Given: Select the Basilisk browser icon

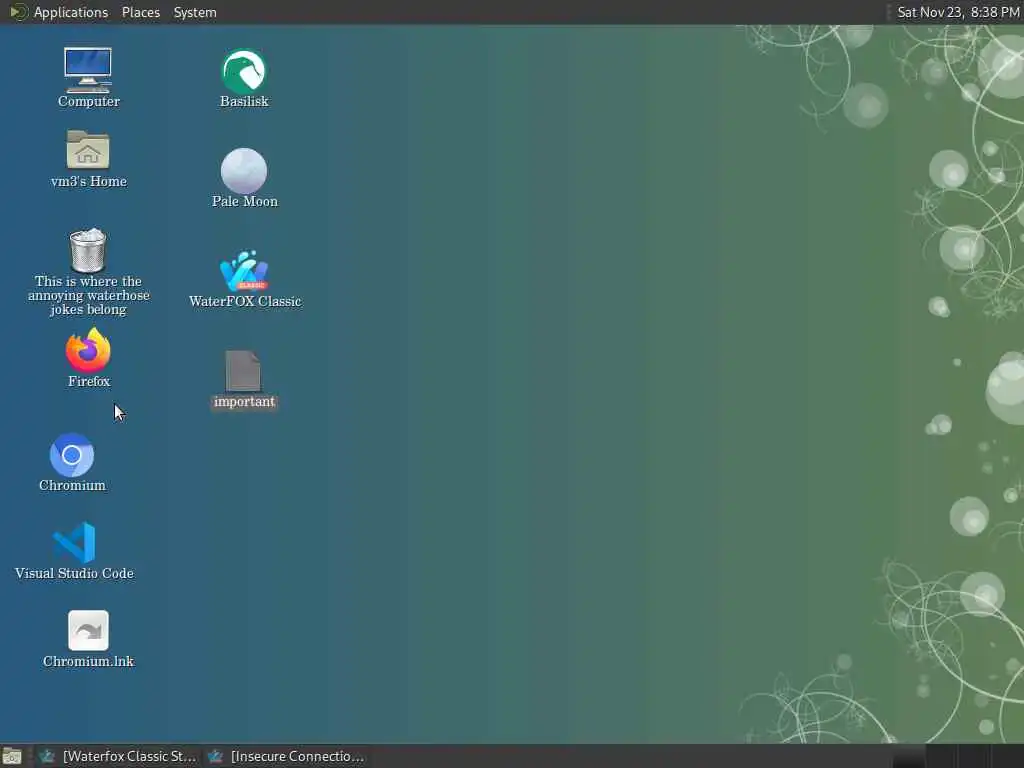Looking at the screenshot, I should pos(244,71).
